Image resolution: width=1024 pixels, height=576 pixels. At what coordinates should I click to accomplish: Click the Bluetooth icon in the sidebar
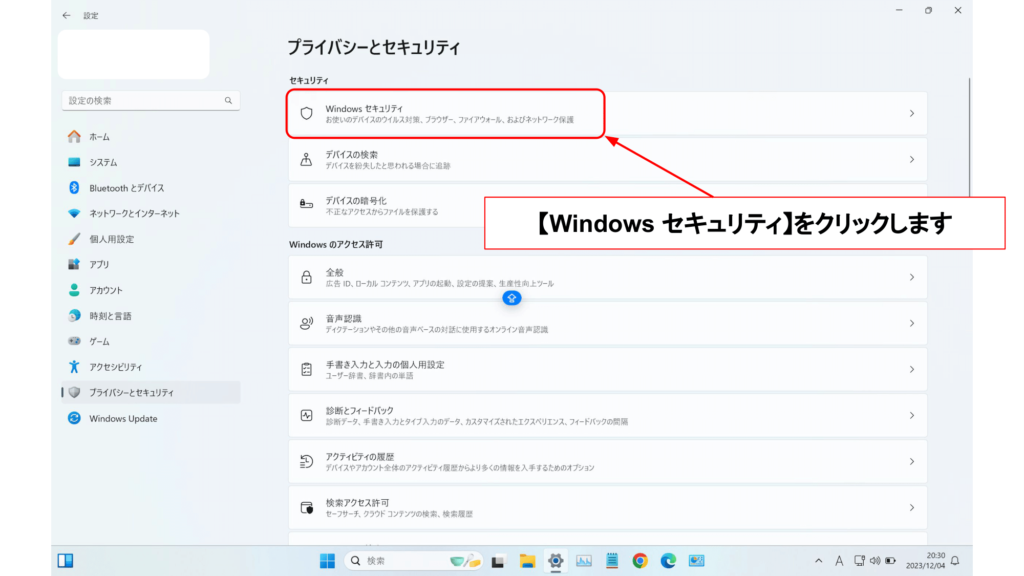click(x=74, y=188)
